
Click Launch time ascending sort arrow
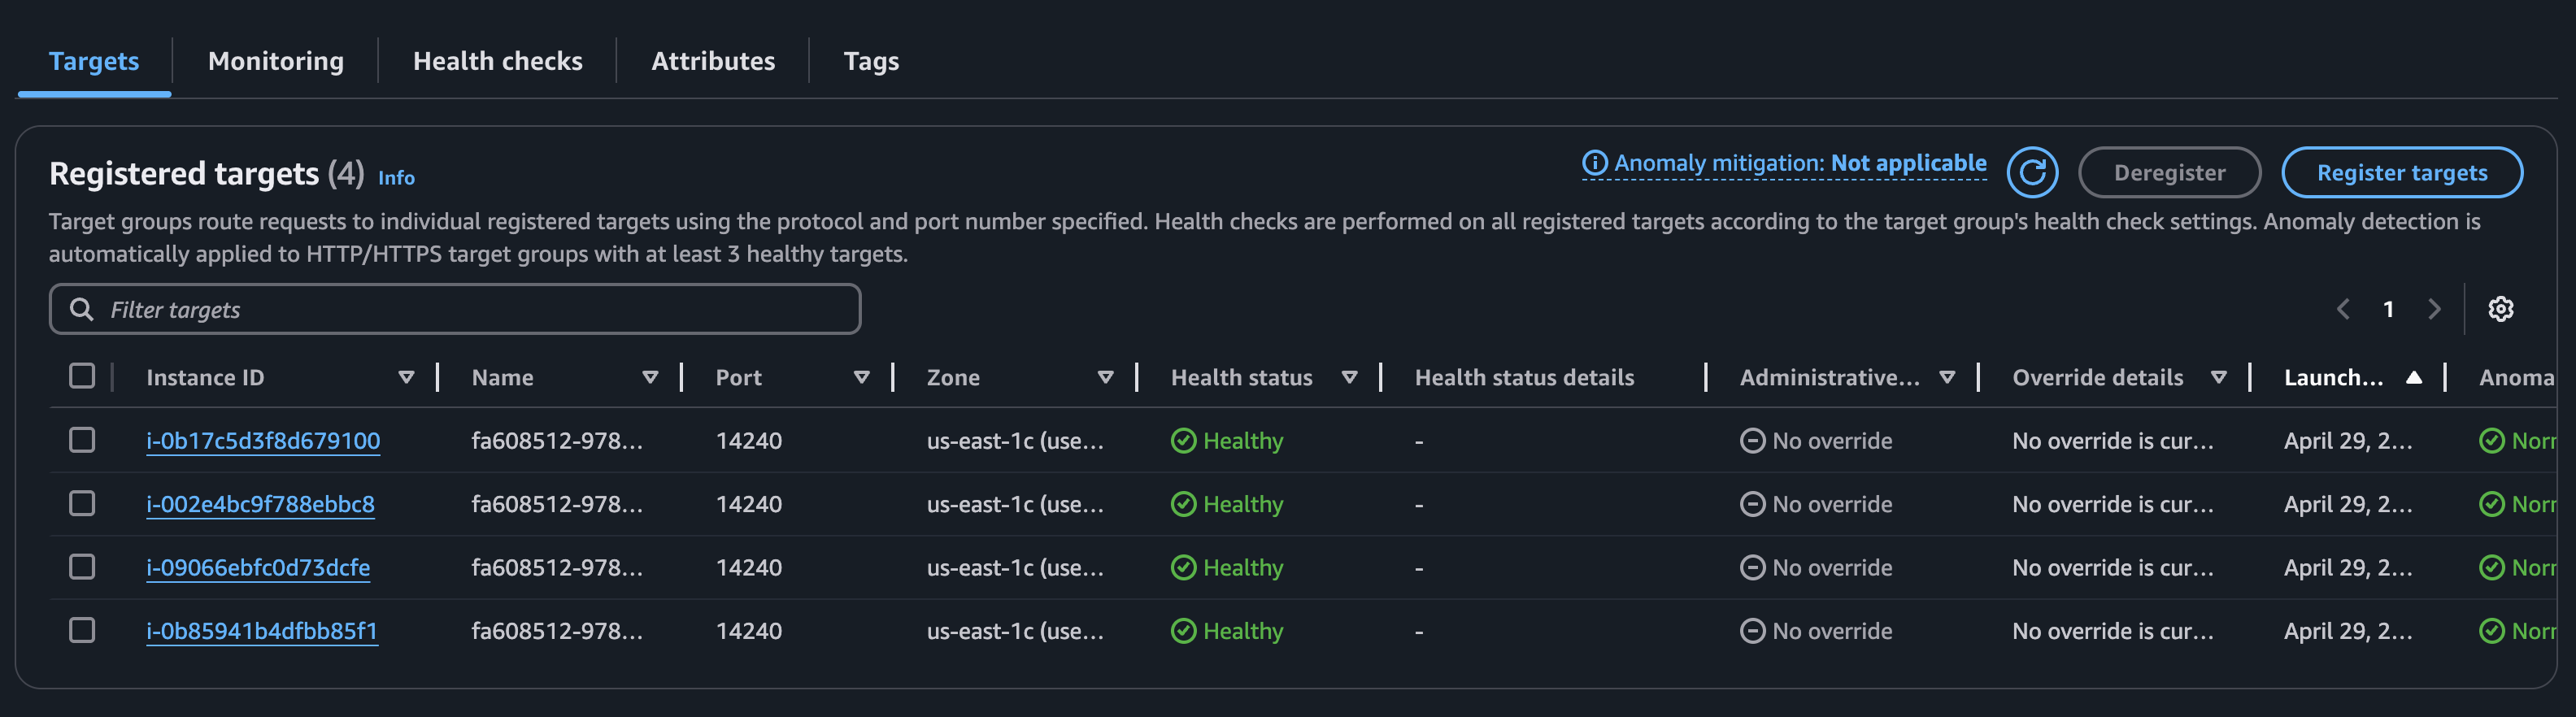coord(2413,377)
